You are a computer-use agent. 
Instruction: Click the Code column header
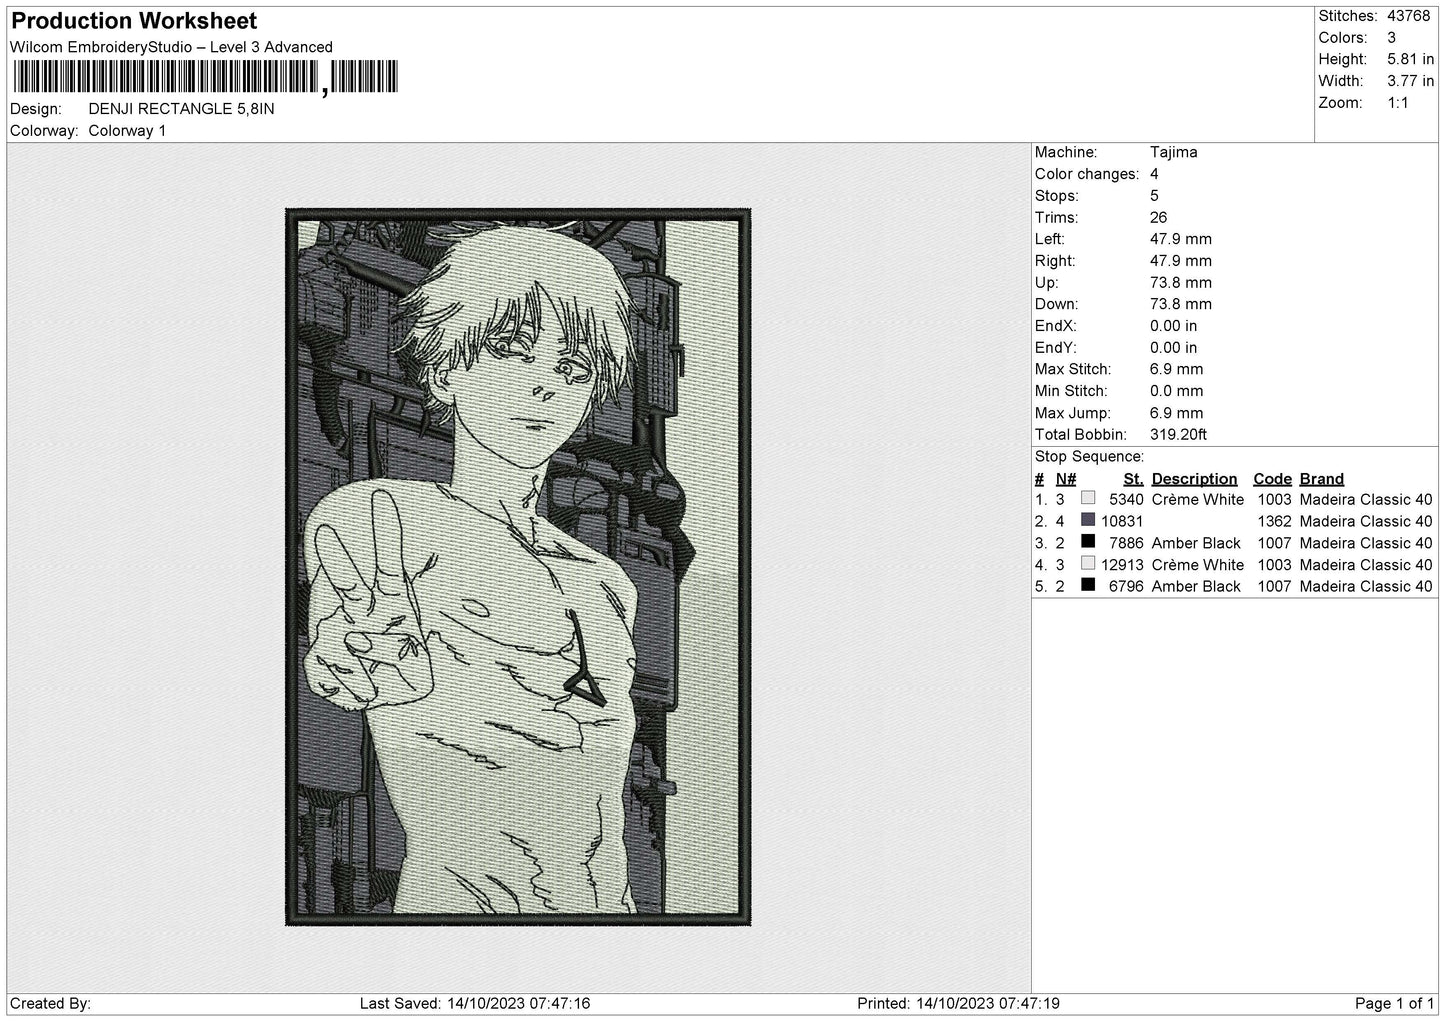tap(1272, 479)
